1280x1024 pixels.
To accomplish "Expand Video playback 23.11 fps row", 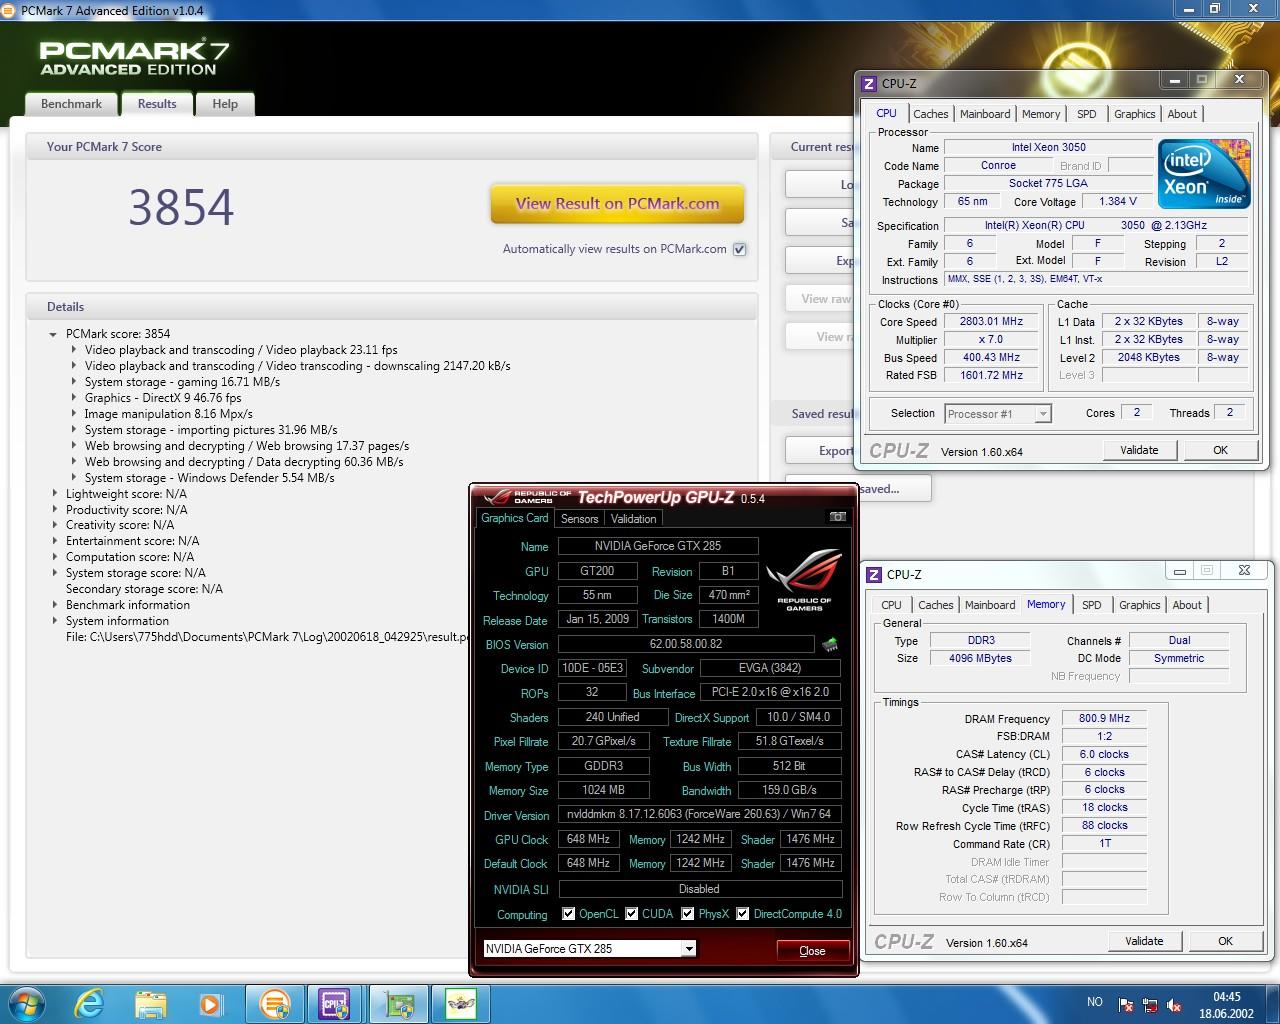I will tap(73, 350).
